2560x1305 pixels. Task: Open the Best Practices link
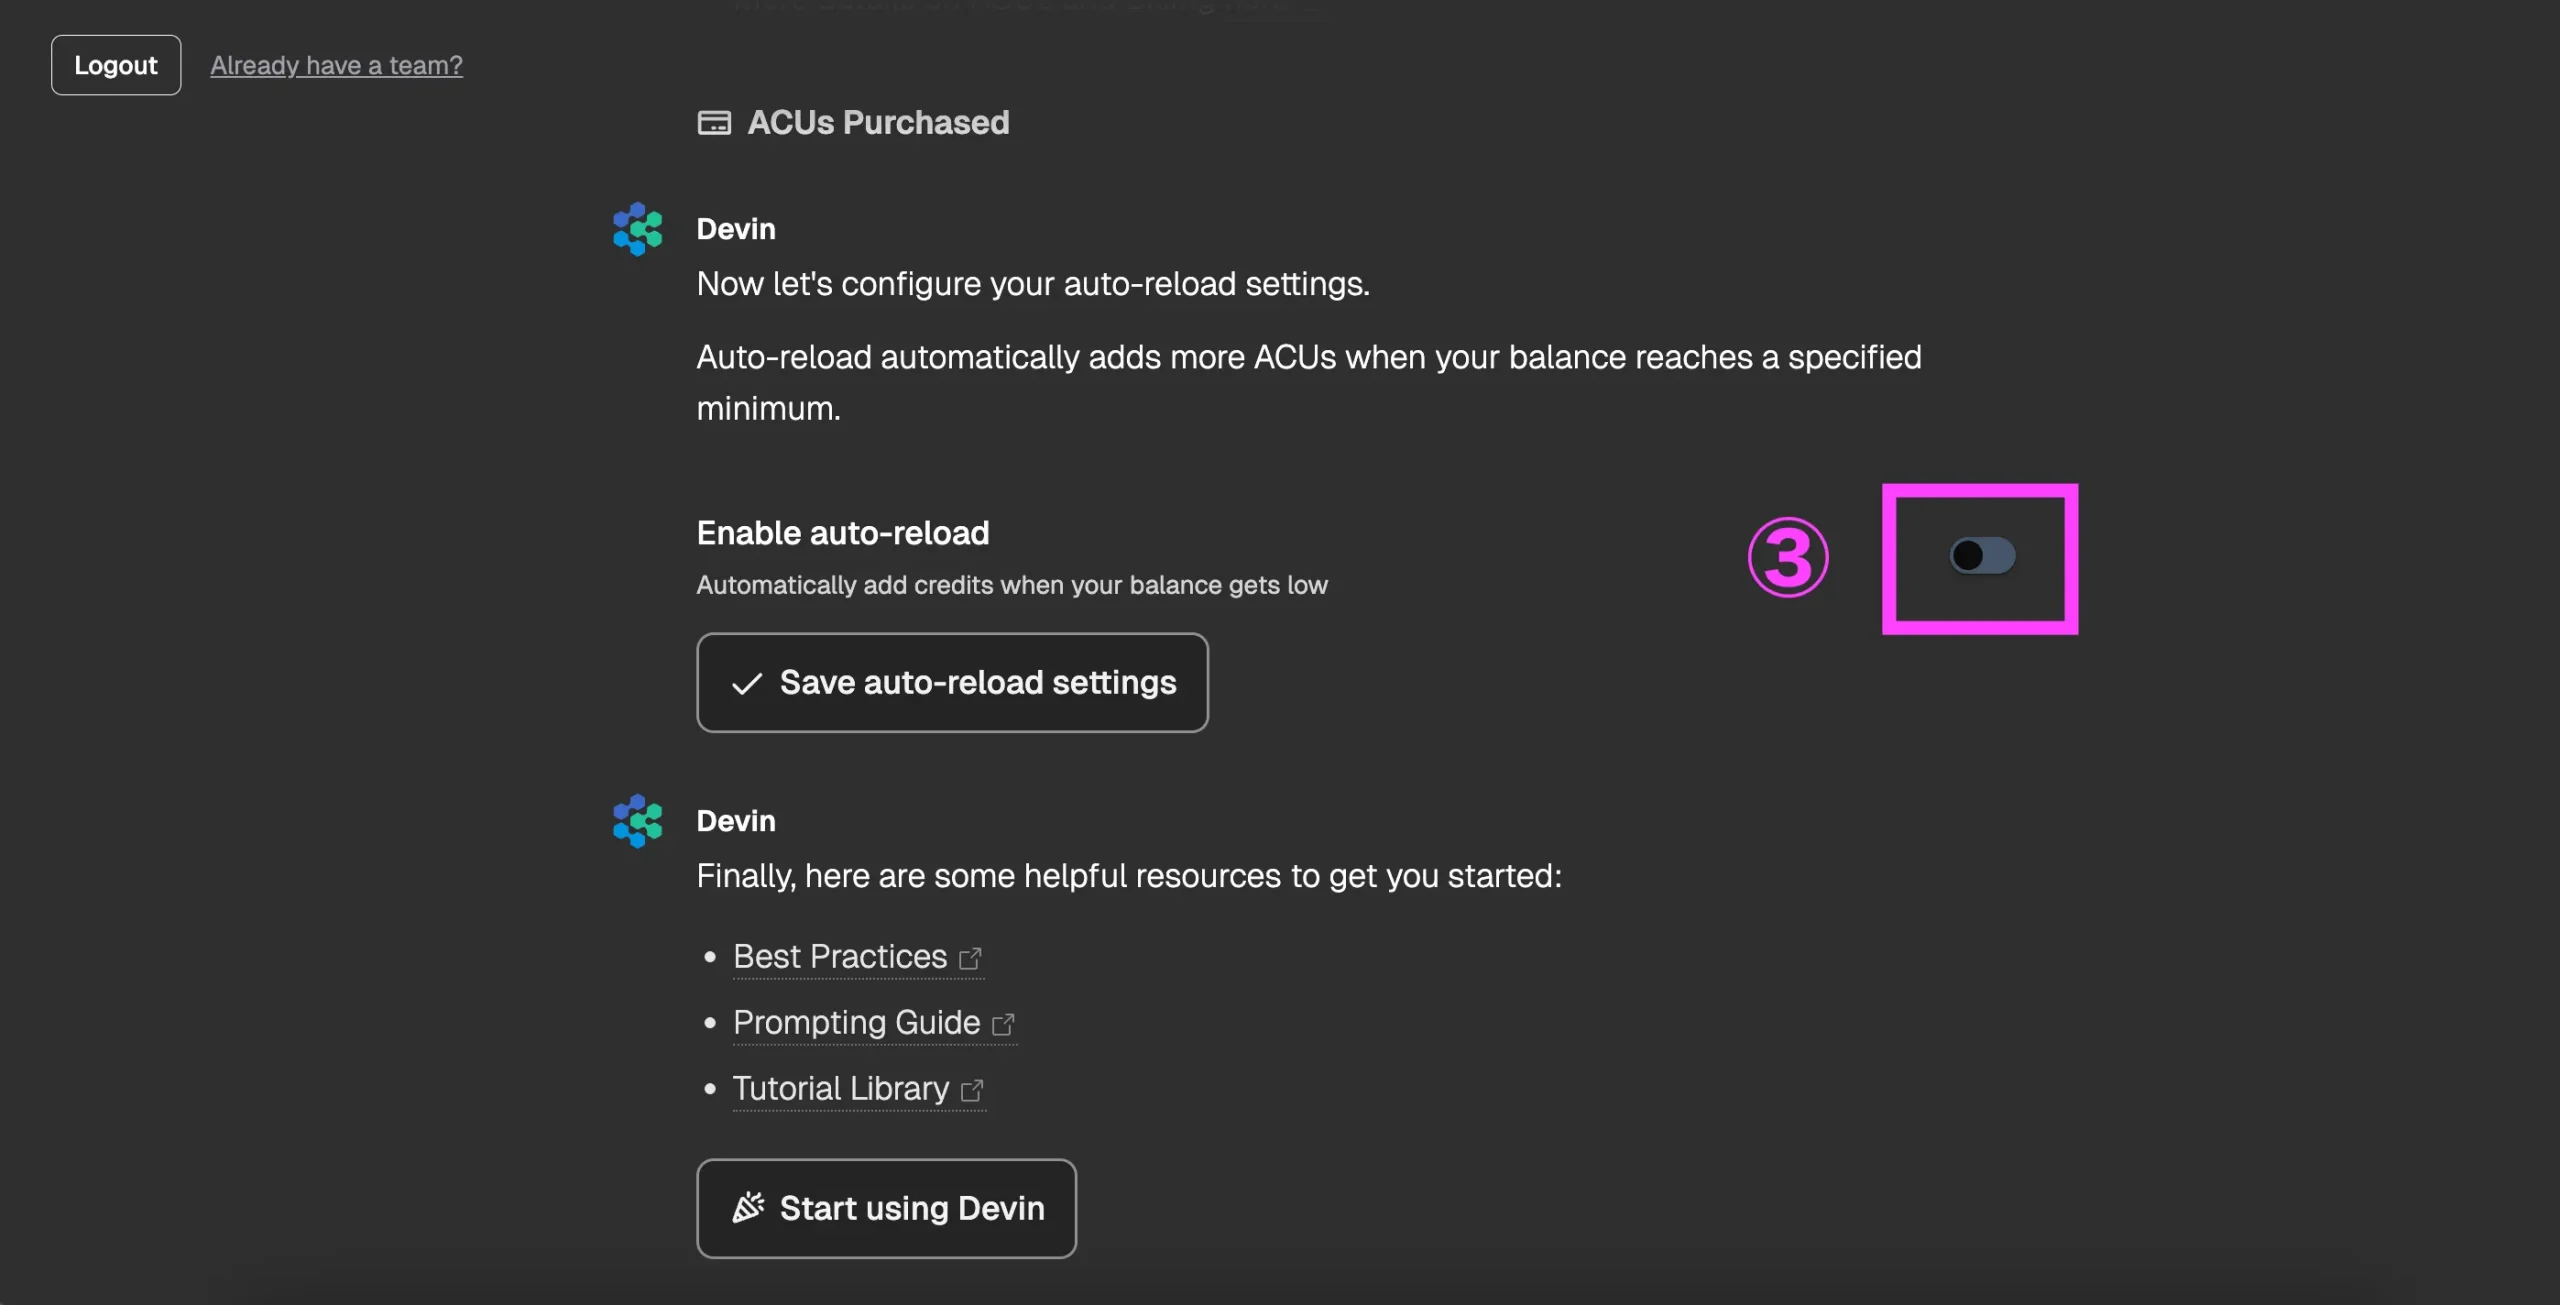pyautogui.click(x=858, y=956)
